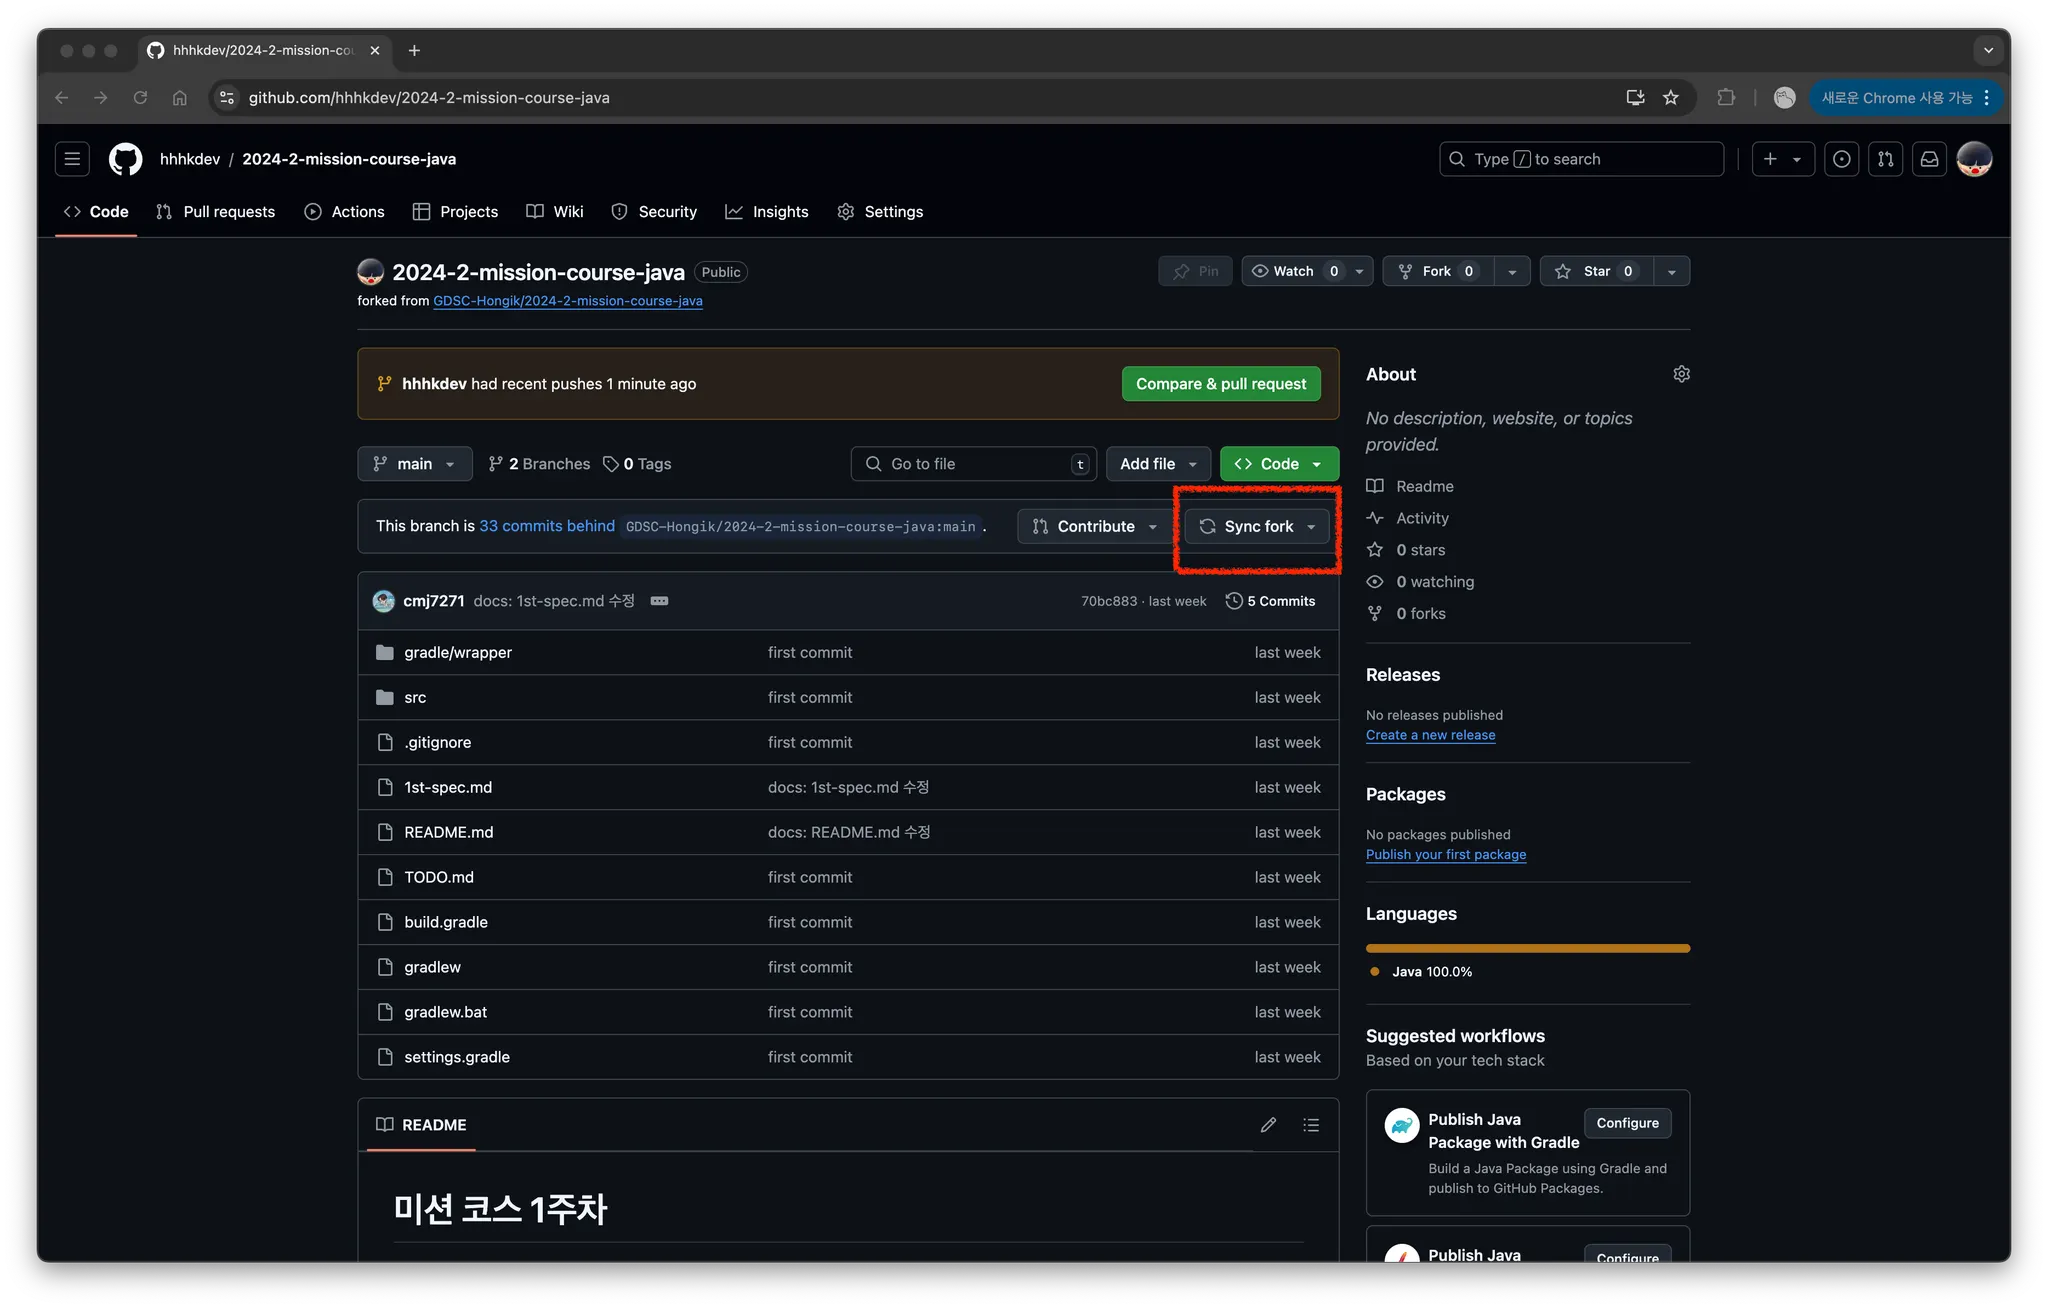This screenshot has width=2048, height=1308.
Task: Edit README with pencil icon
Action: click(1268, 1125)
